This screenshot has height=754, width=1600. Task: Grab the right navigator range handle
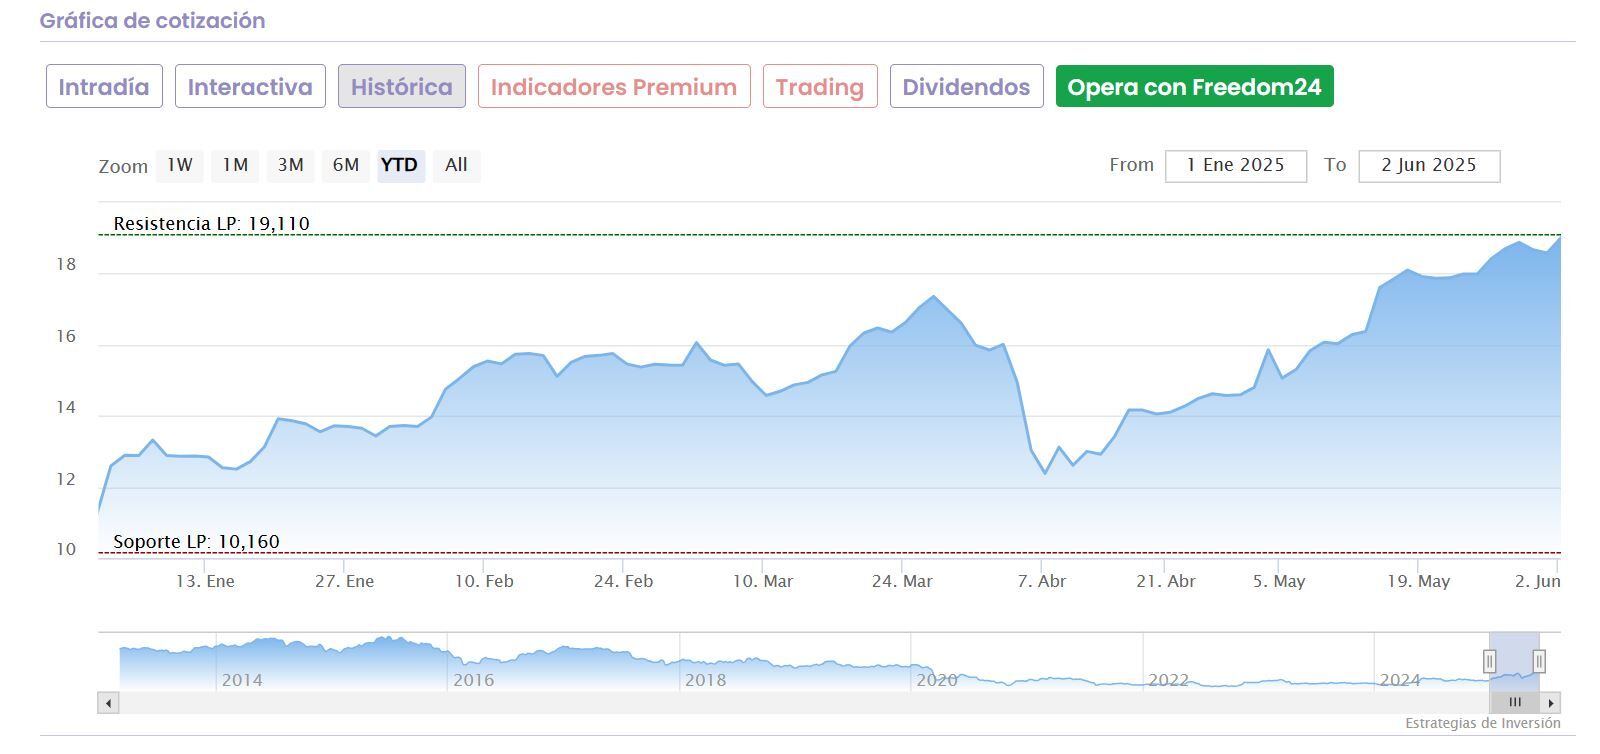1539,661
